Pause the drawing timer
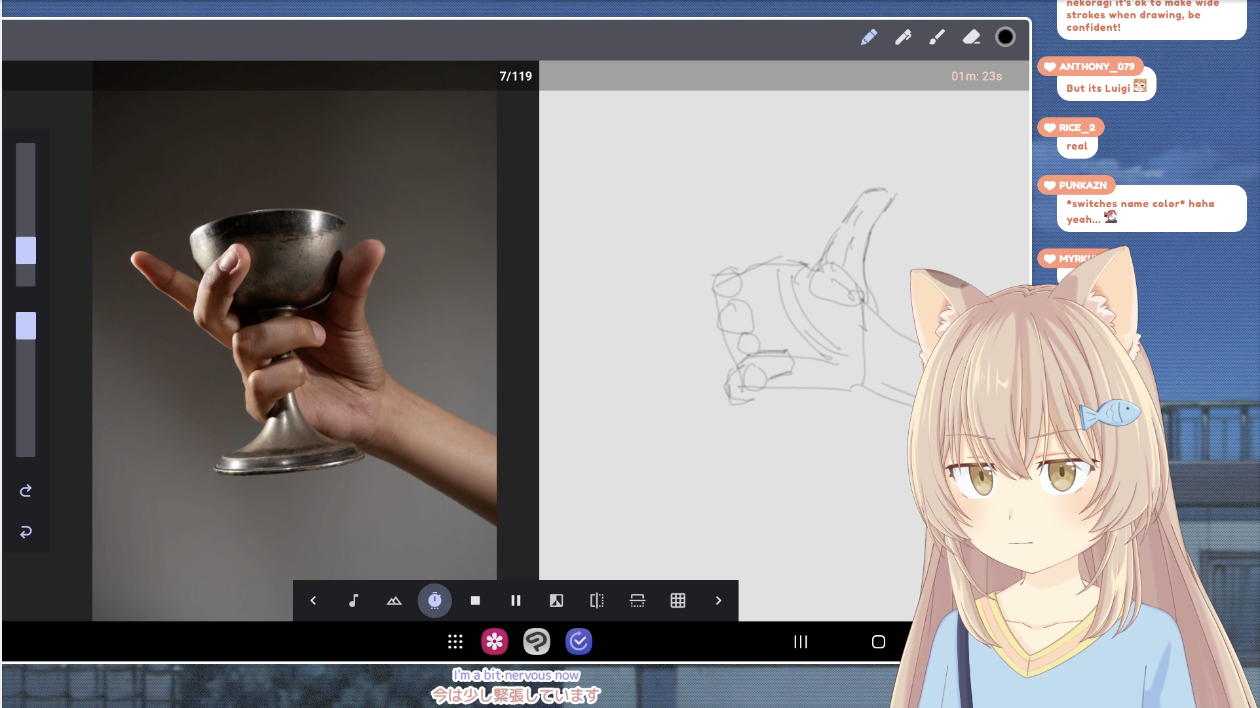Image resolution: width=1260 pixels, height=708 pixels. pos(516,601)
